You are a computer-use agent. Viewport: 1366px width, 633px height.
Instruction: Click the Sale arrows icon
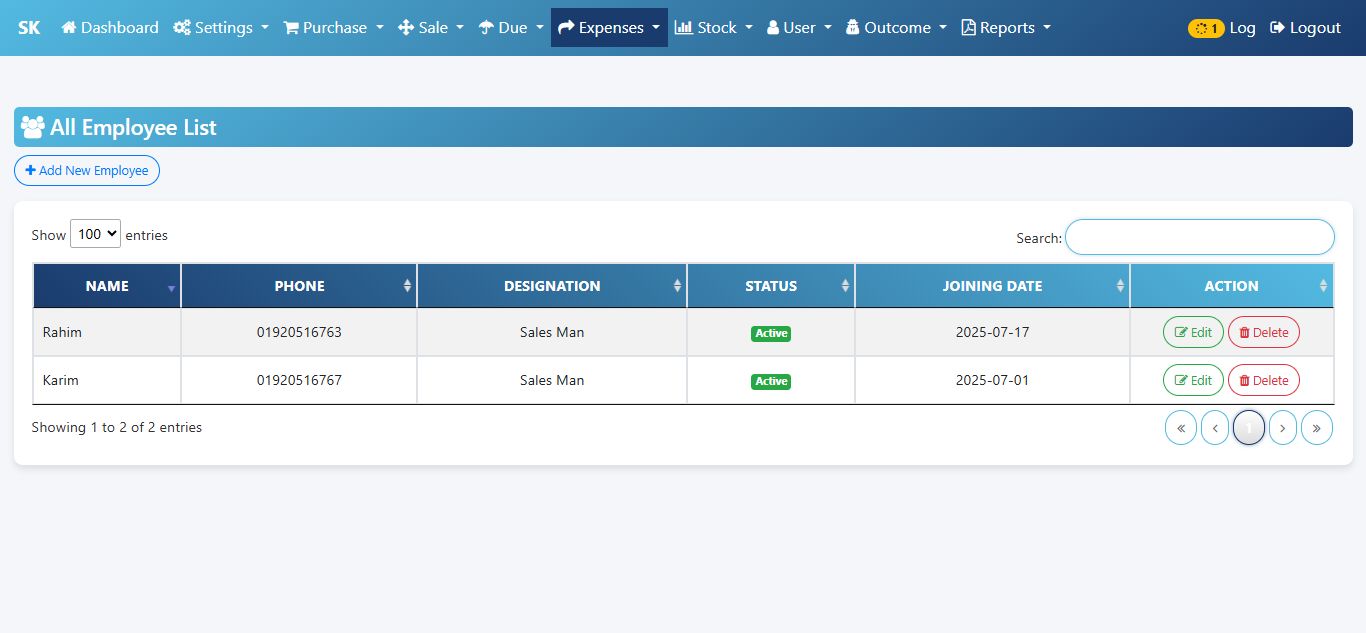point(406,28)
